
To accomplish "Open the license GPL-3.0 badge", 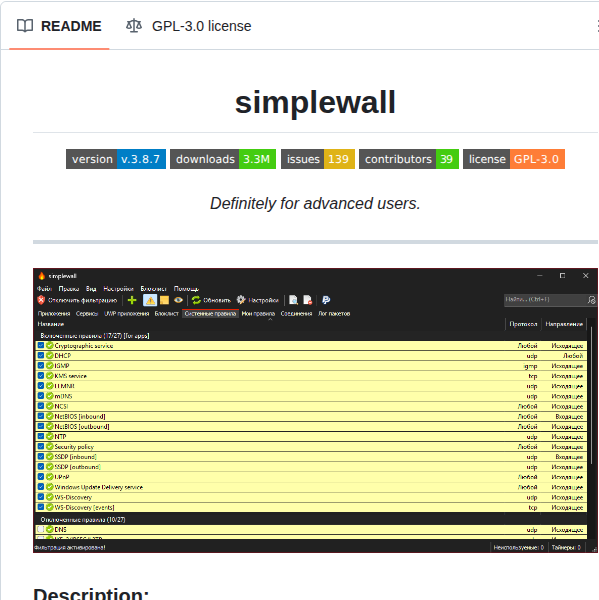I will click(x=514, y=159).
